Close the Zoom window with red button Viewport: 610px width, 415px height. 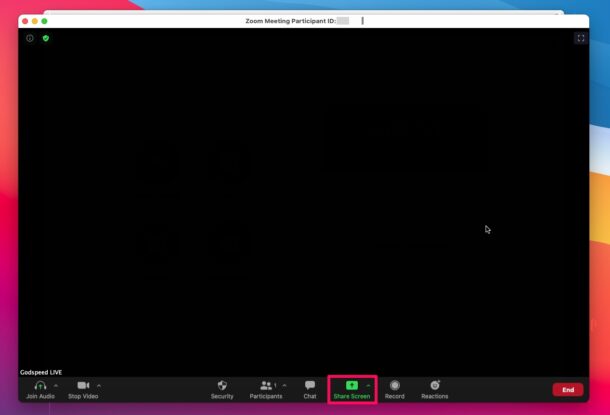point(25,21)
